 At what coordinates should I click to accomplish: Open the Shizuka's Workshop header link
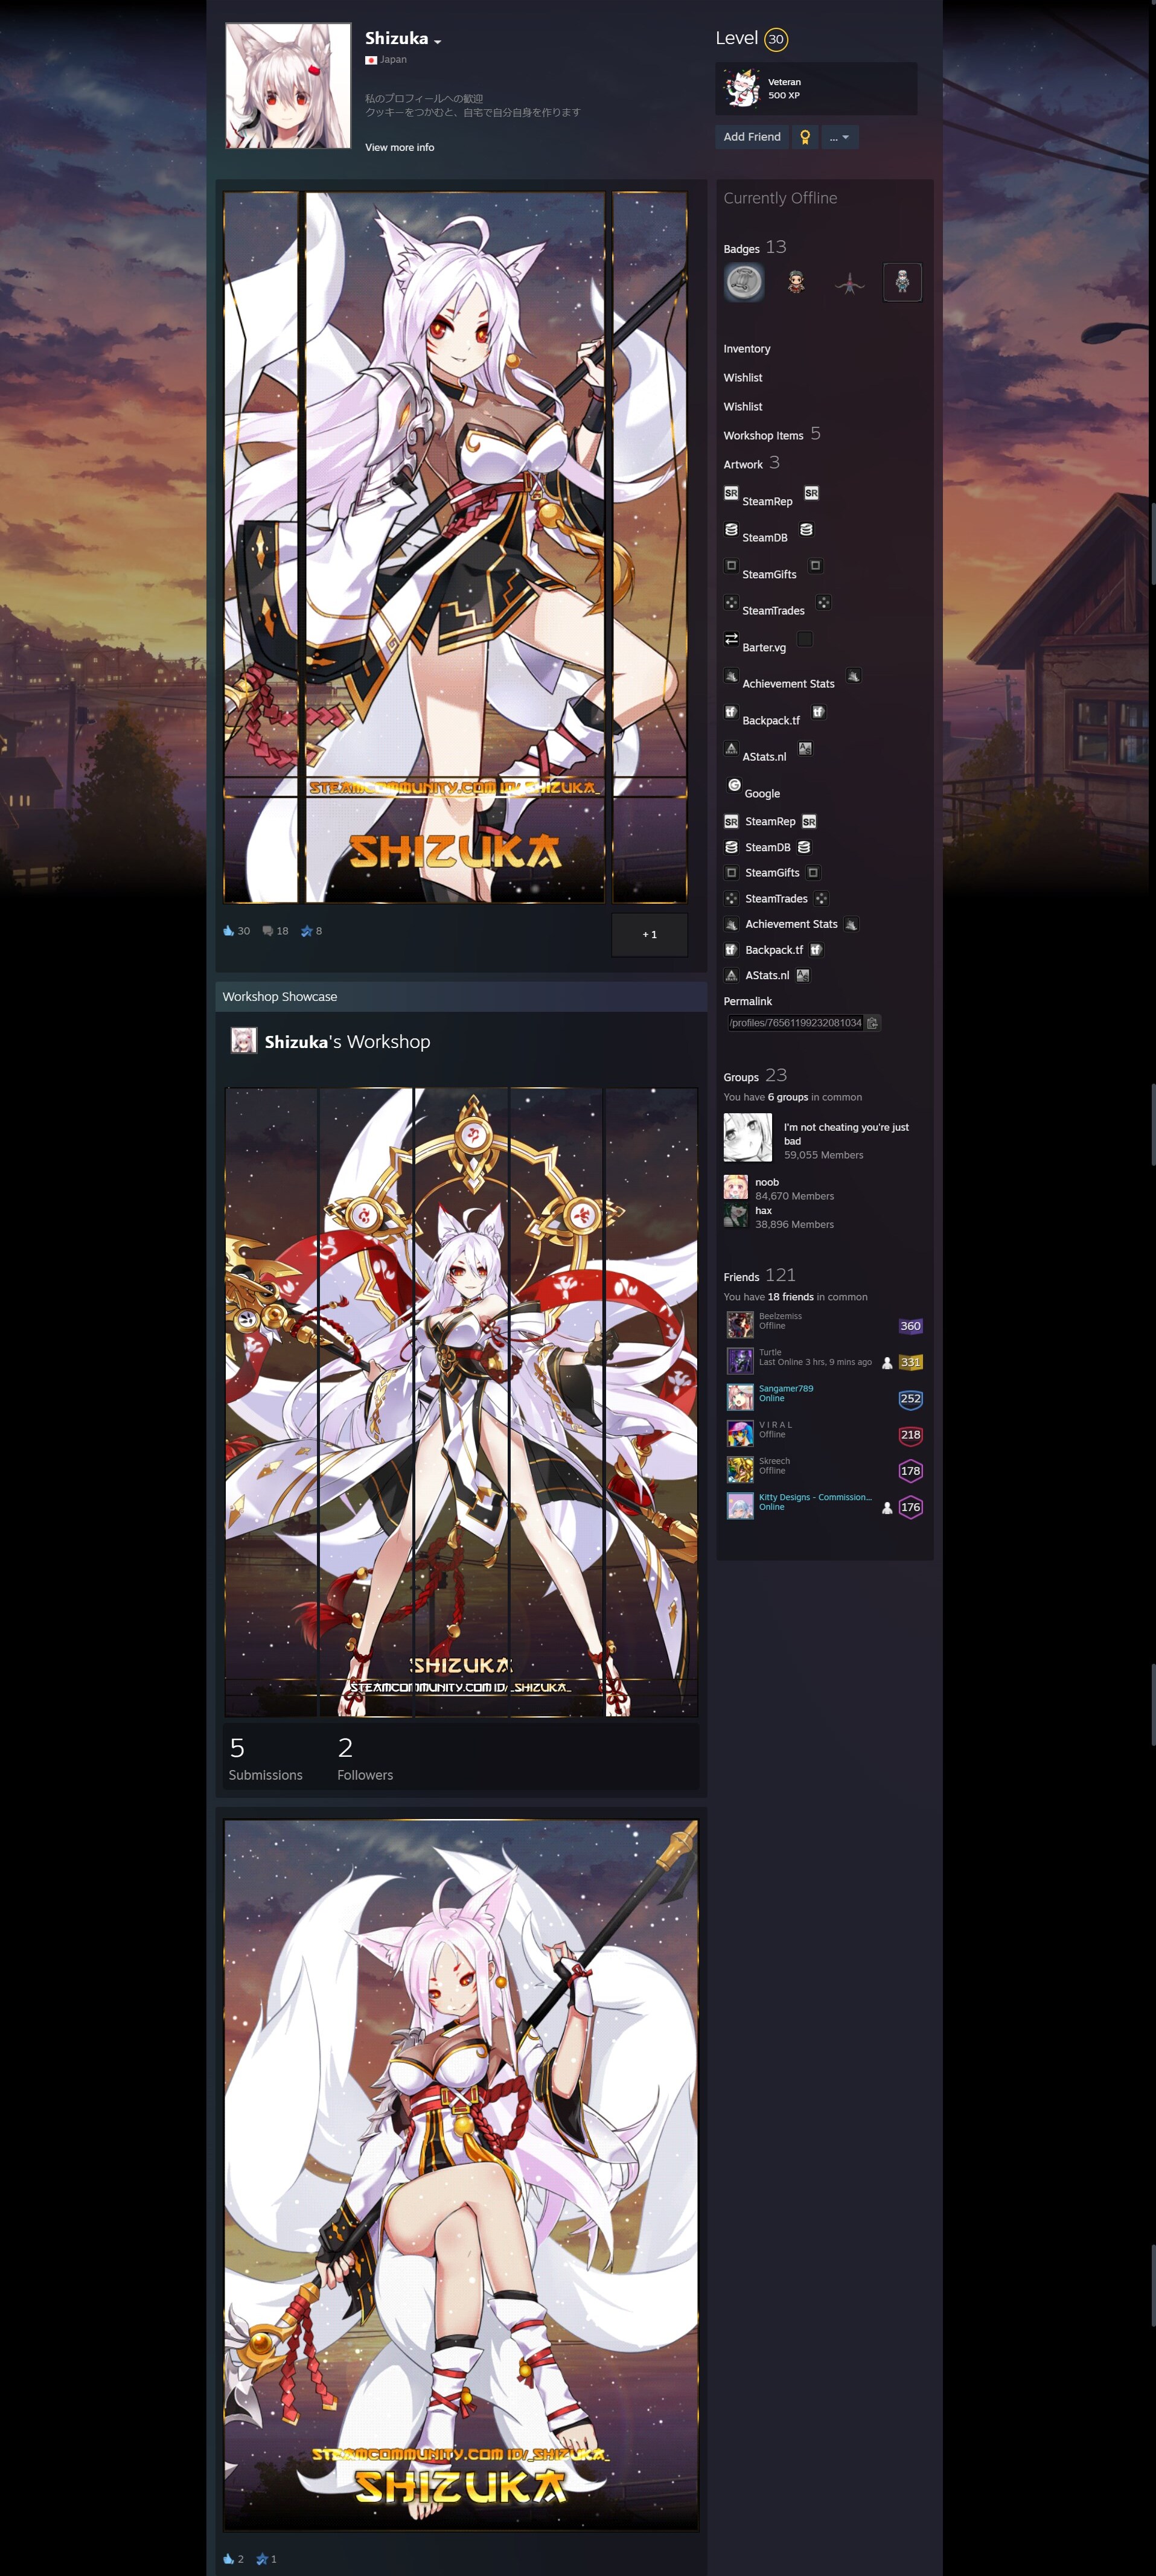tap(347, 1042)
